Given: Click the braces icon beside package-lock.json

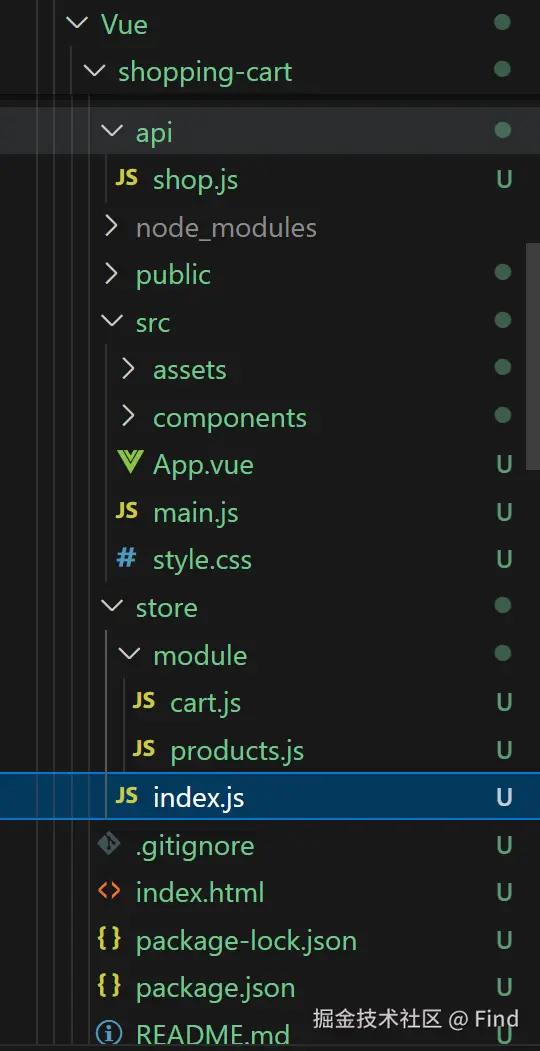Looking at the screenshot, I should (x=109, y=939).
